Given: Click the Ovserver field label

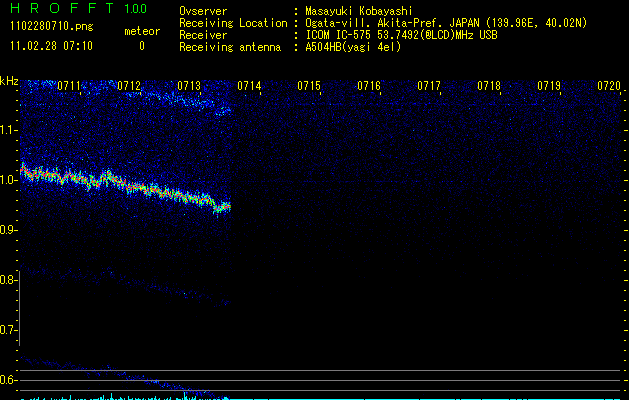Looking at the screenshot, I should click(203, 11).
